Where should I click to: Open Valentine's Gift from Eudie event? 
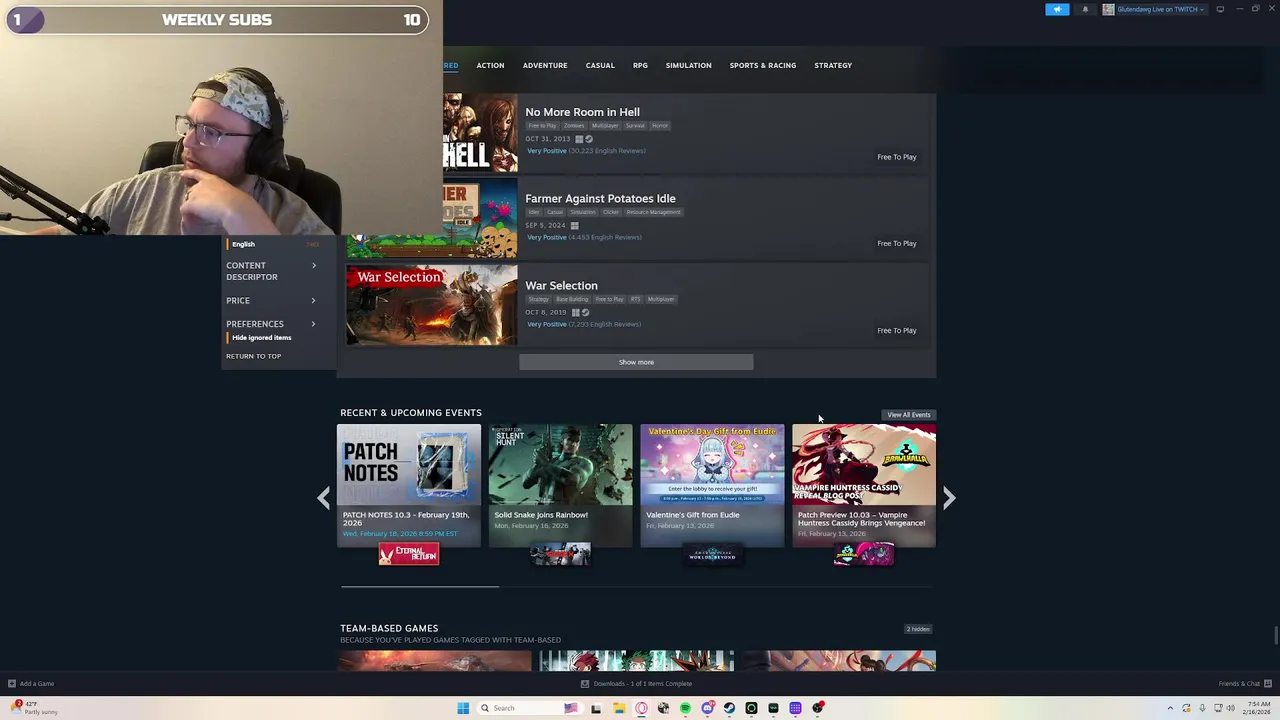click(x=713, y=486)
